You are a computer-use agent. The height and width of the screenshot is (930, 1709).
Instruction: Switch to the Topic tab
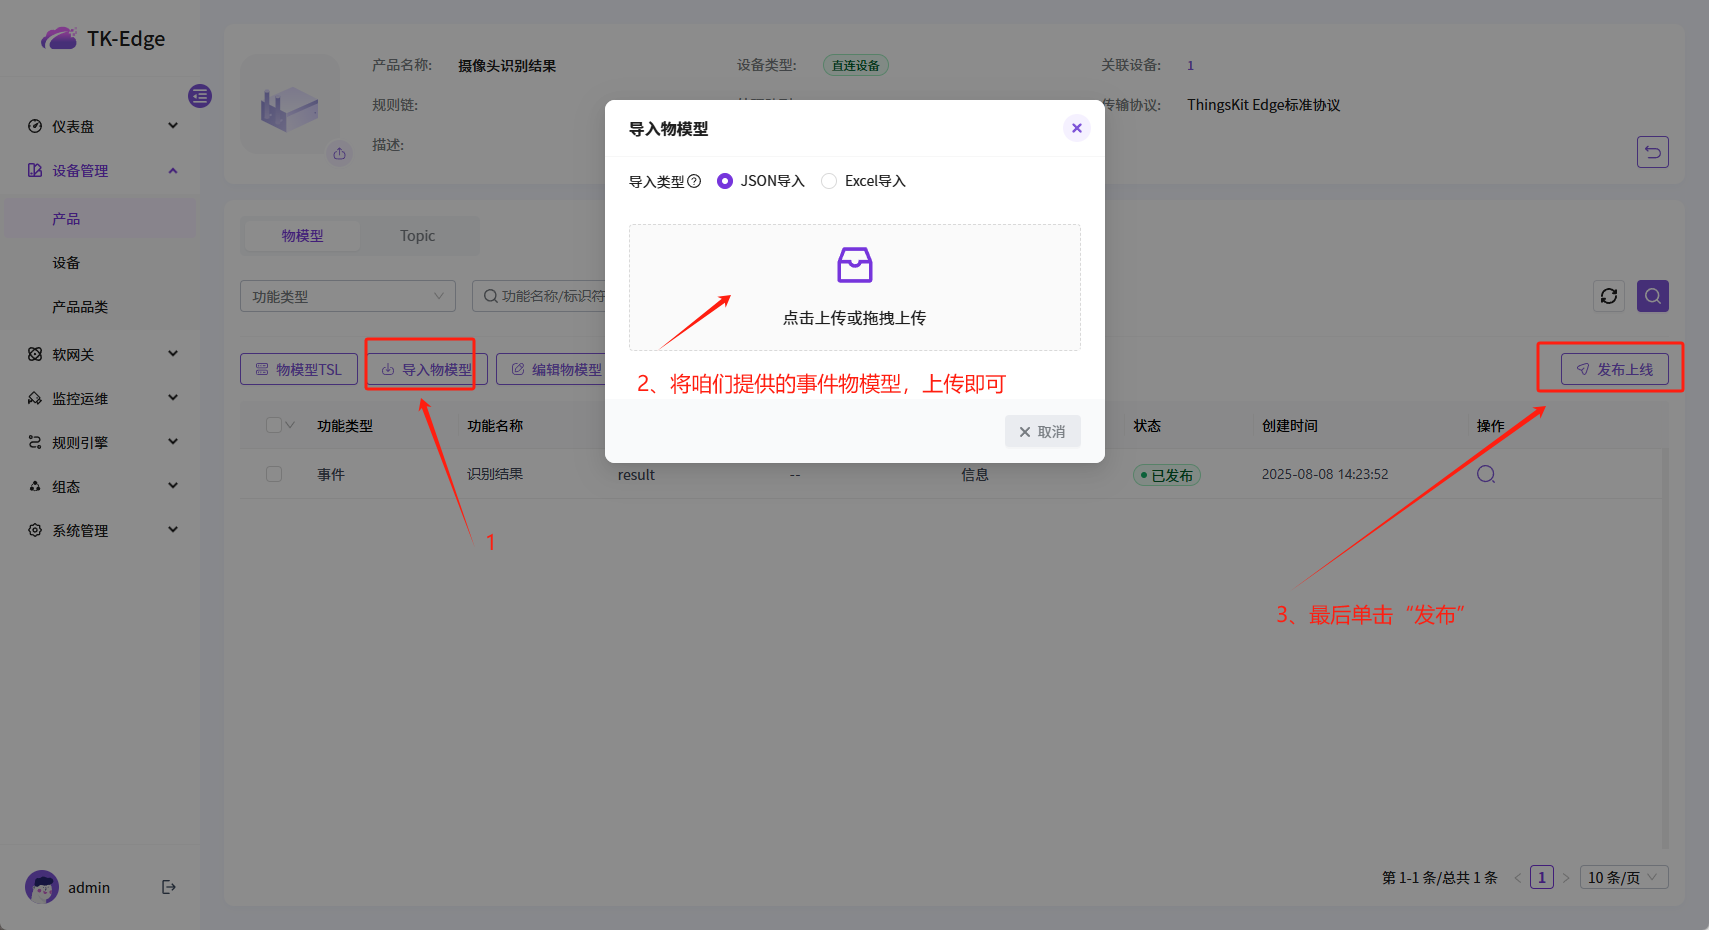click(417, 236)
